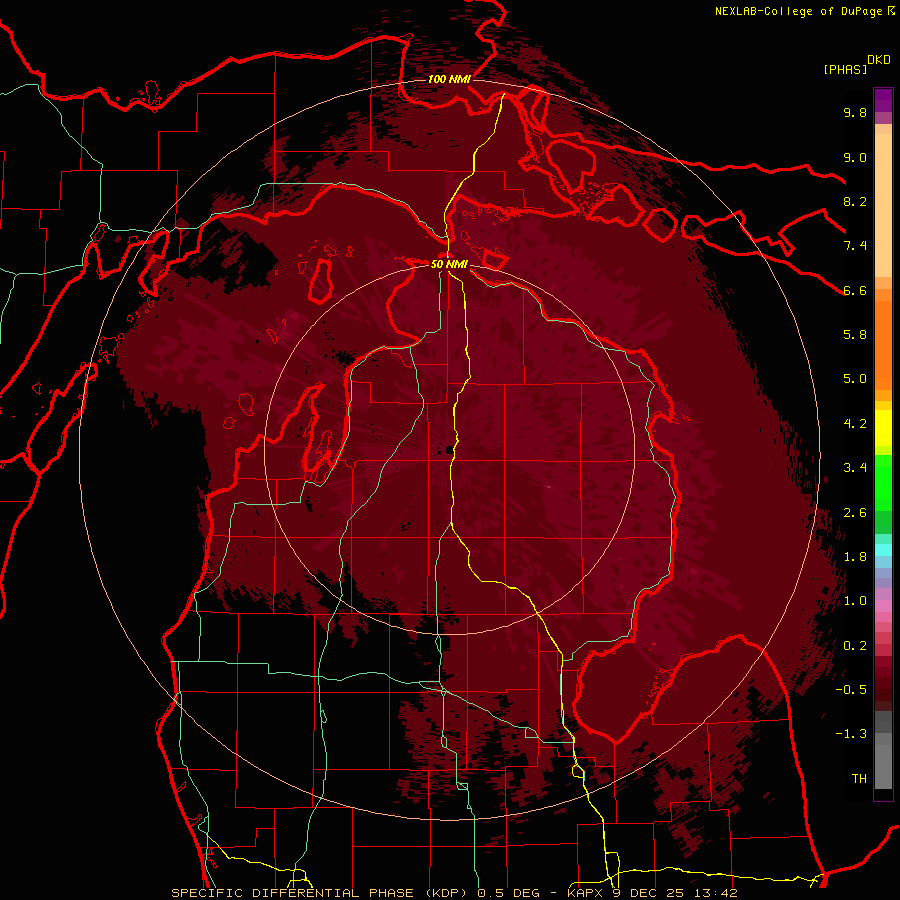Click the 100 NMI range ring label
The width and height of the screenshot is (900, 900).
coord(449,79)
